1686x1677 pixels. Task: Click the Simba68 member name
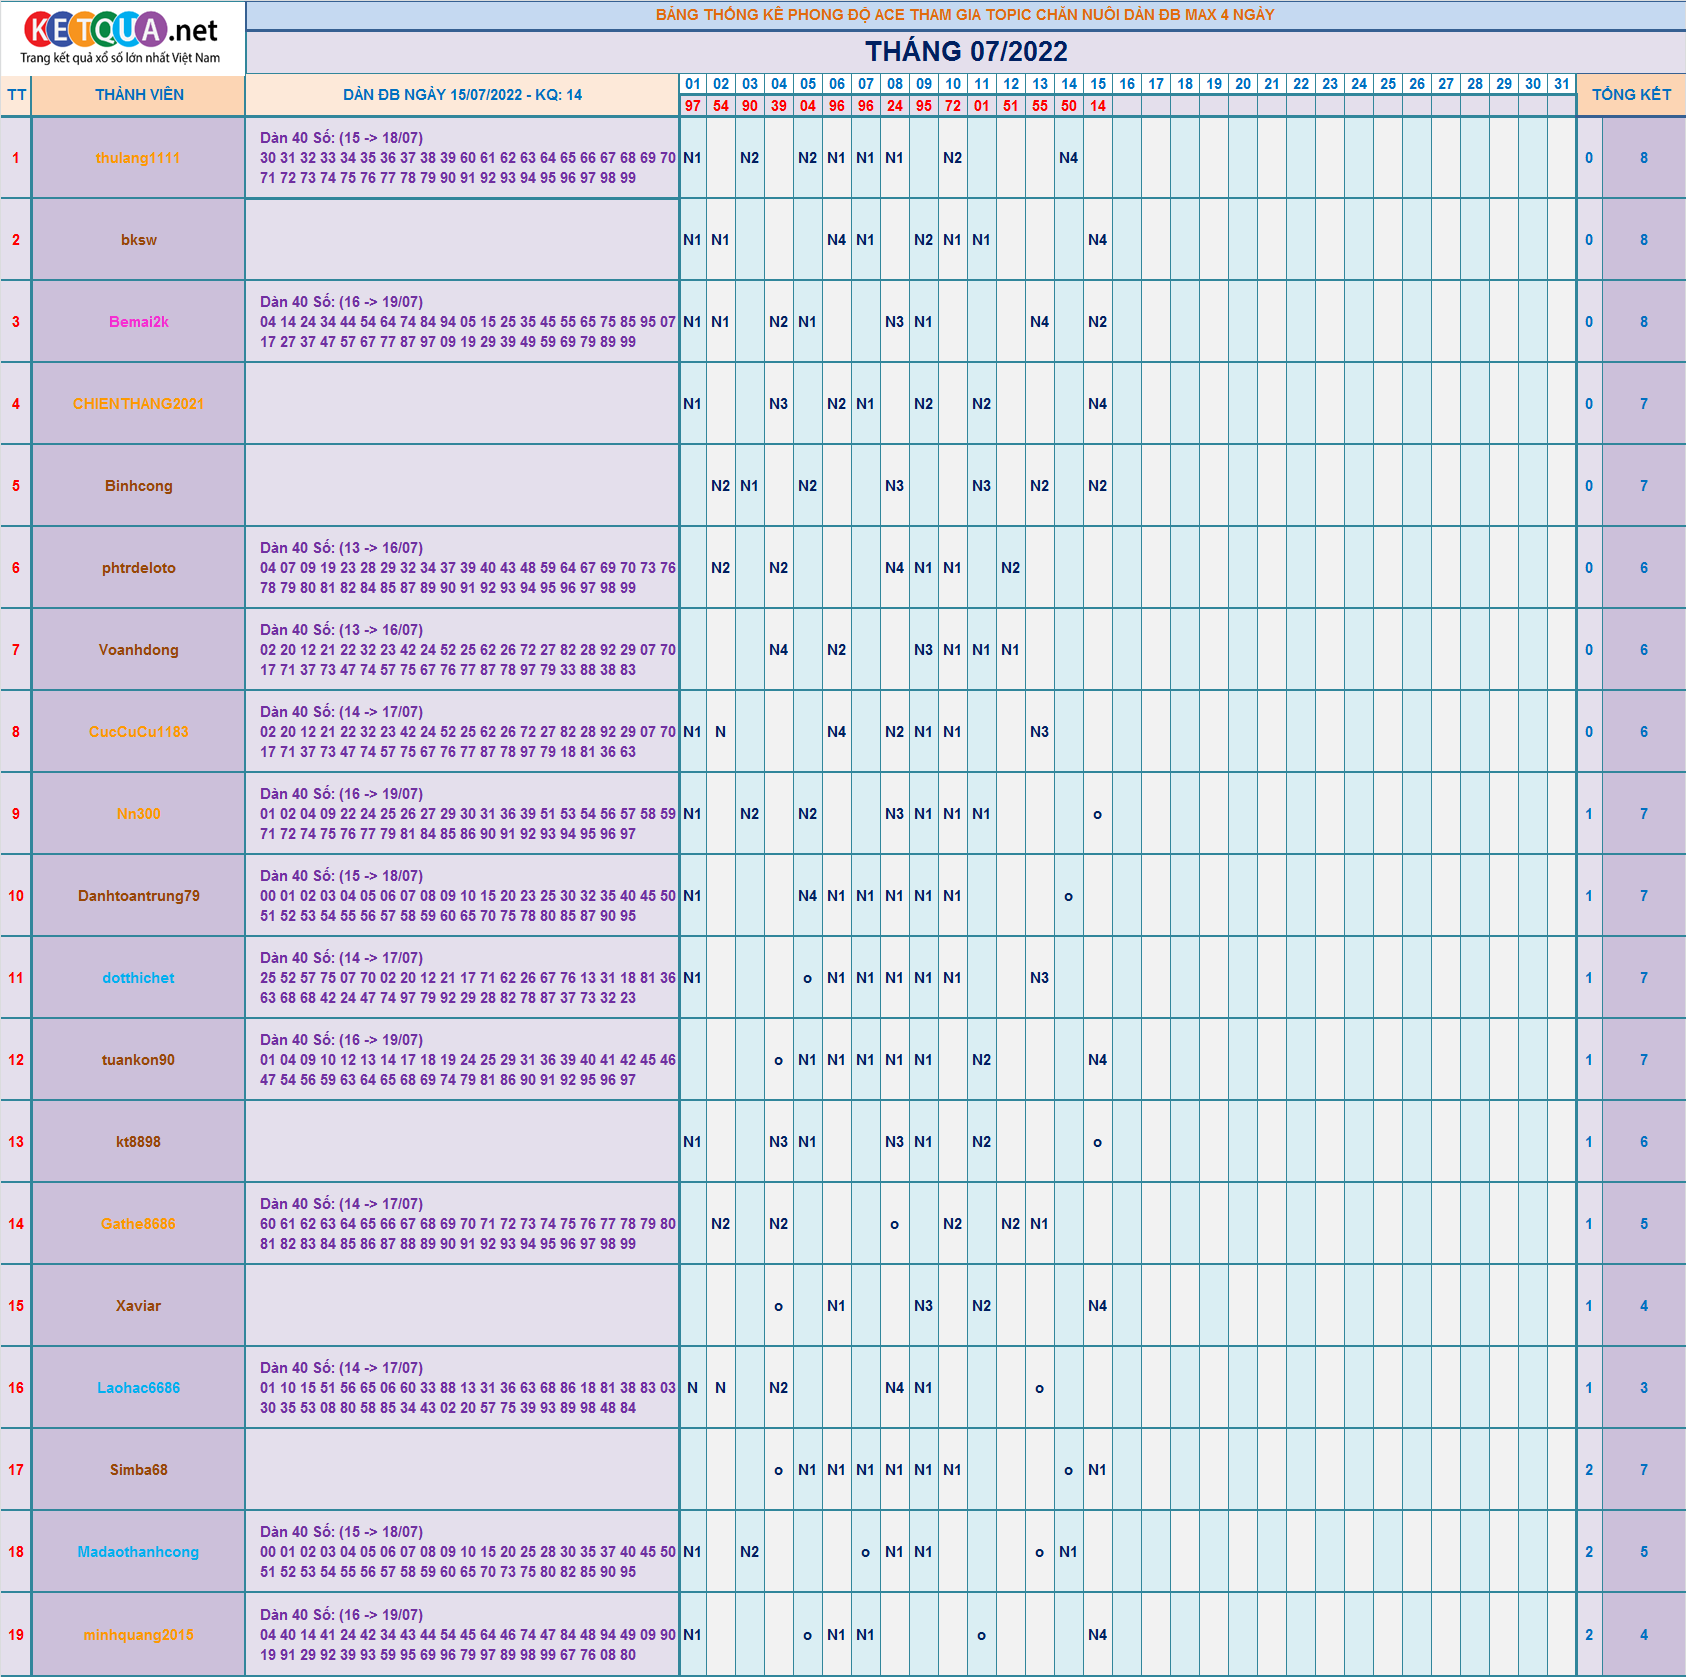tap(138, 1470)
